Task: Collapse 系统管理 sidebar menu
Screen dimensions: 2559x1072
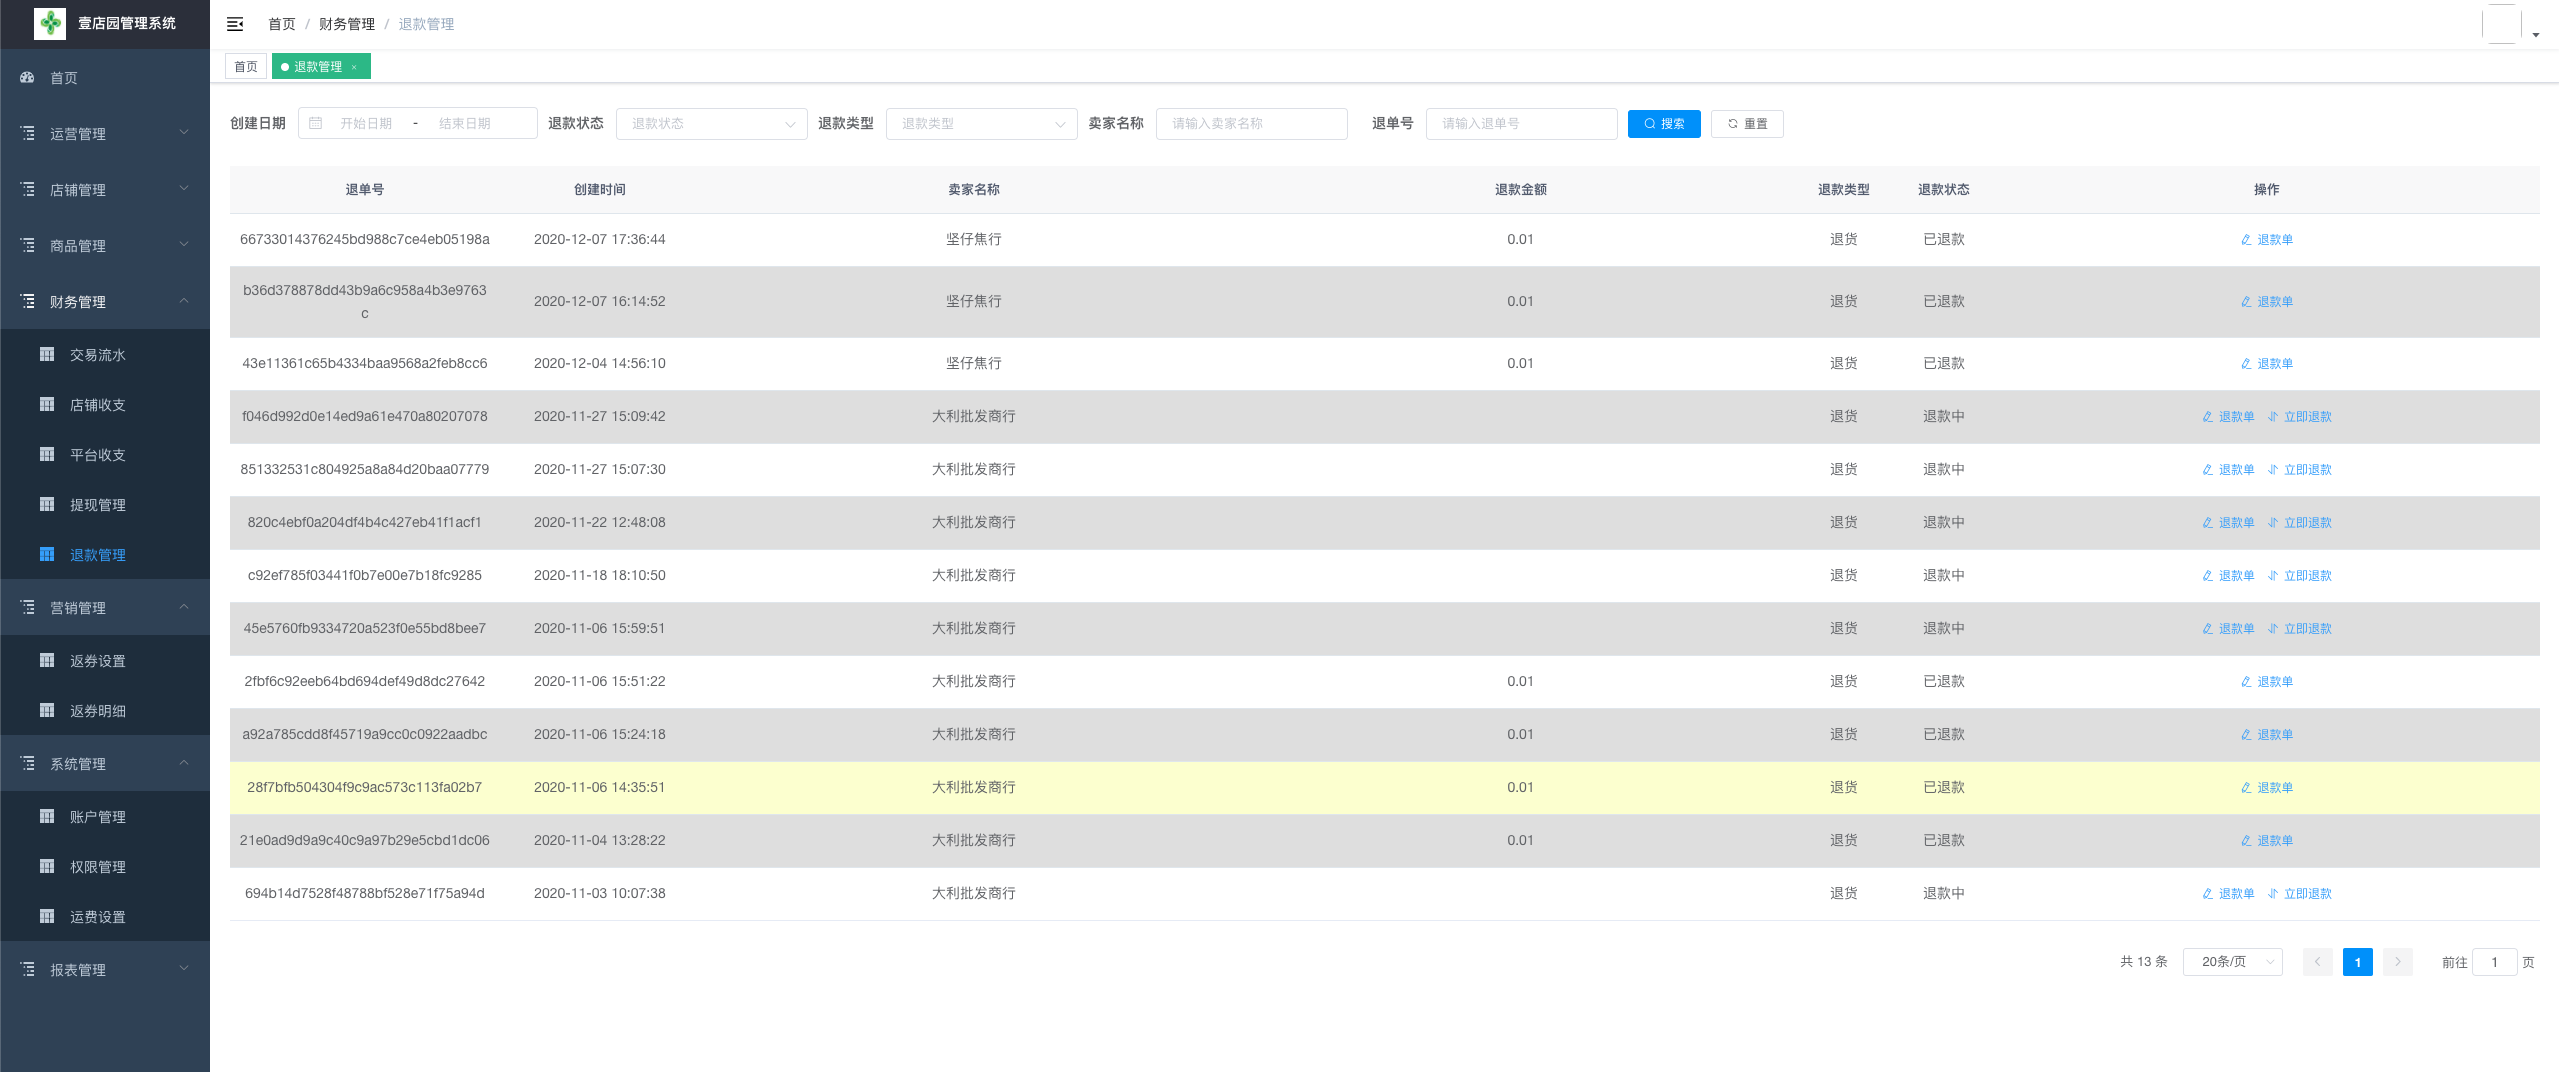Action: (105, 764)
